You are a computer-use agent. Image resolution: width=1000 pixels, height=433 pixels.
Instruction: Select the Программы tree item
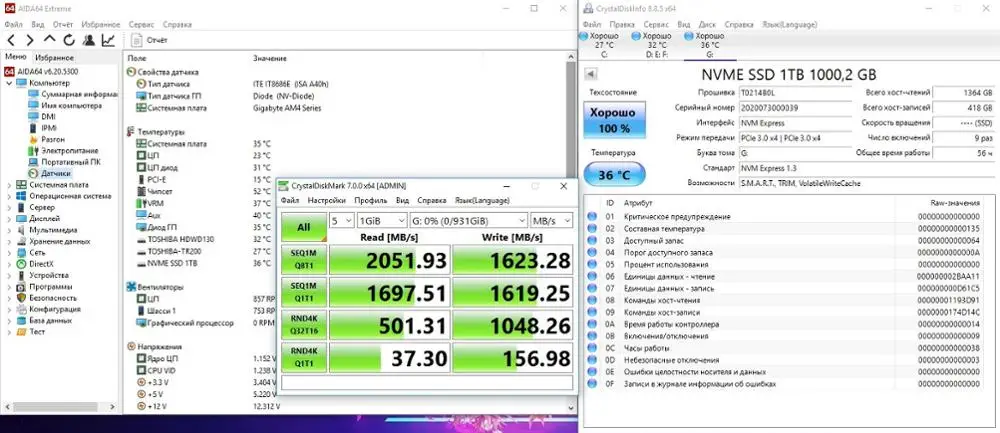pos(43,287)
